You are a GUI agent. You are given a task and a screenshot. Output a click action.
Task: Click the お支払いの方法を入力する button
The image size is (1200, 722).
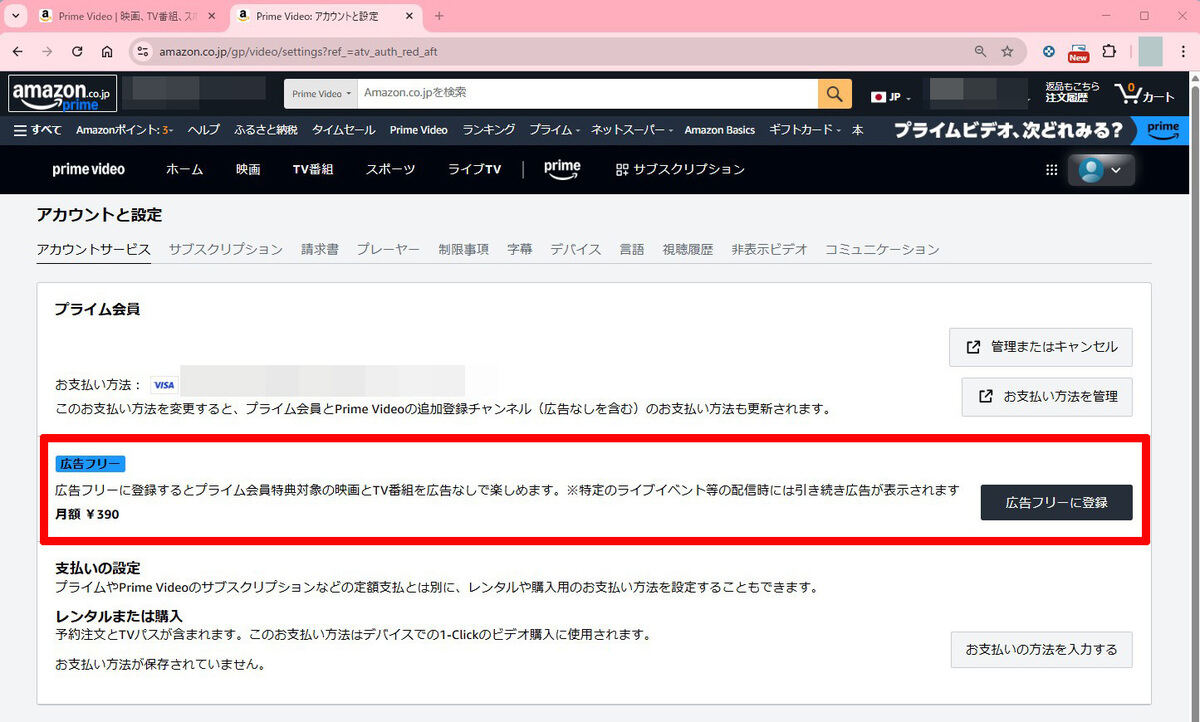pos(1041,650)
